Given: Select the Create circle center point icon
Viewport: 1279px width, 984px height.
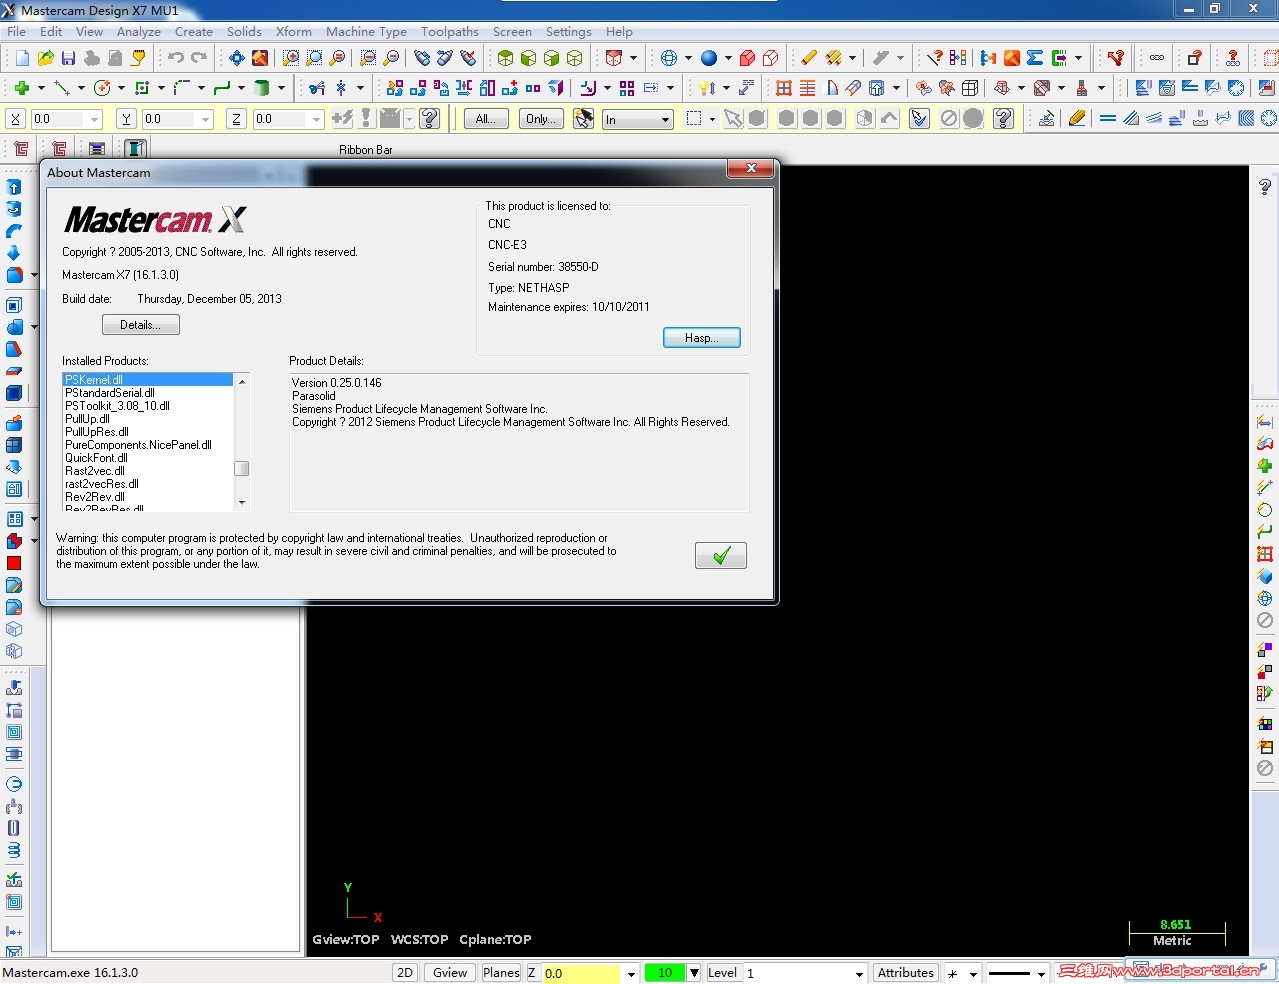Looking at the screenshot, I should [x=102, y=88].
